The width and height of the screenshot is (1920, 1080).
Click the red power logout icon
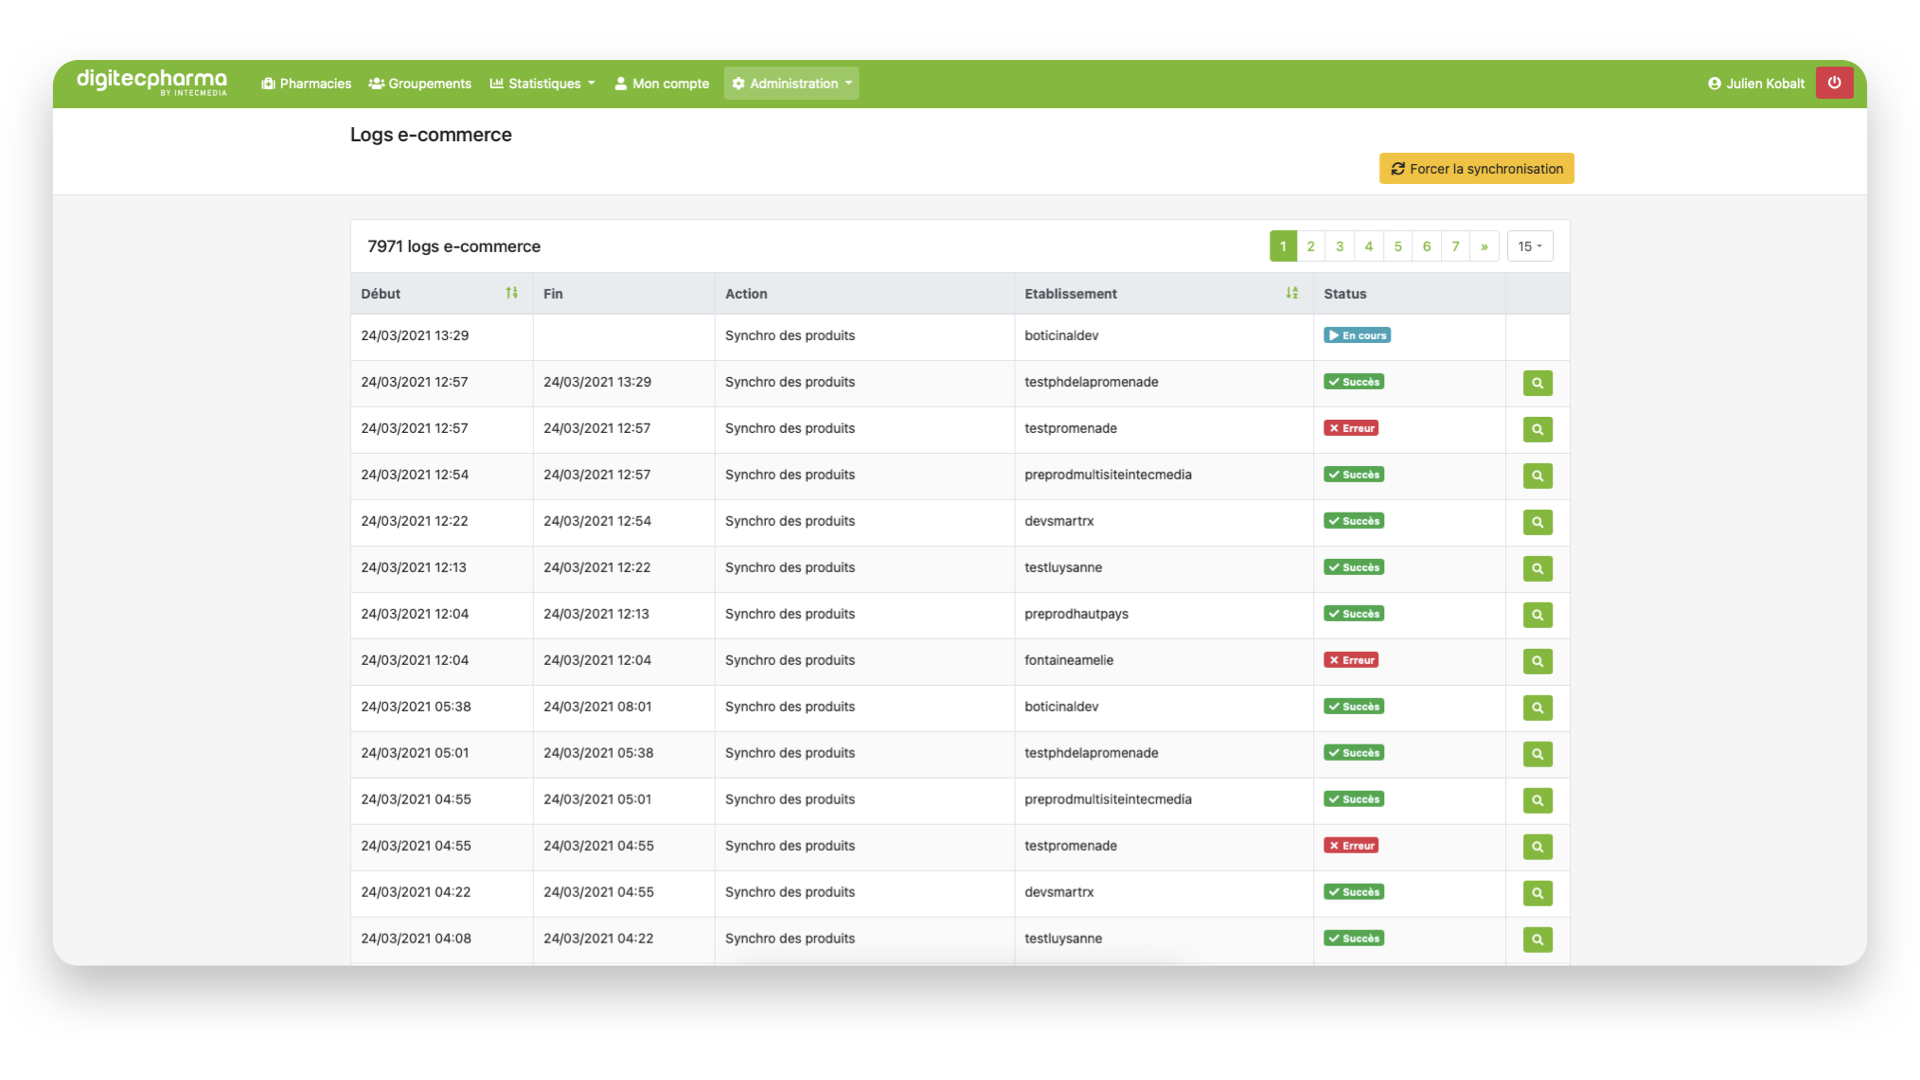(x=1834, y=83)
